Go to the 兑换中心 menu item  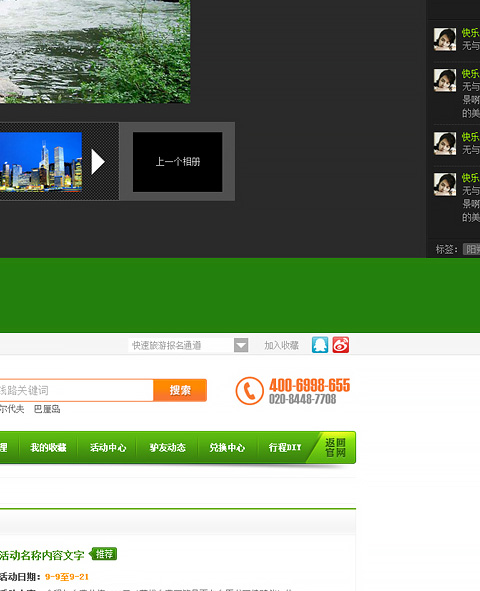coord(227,447)
